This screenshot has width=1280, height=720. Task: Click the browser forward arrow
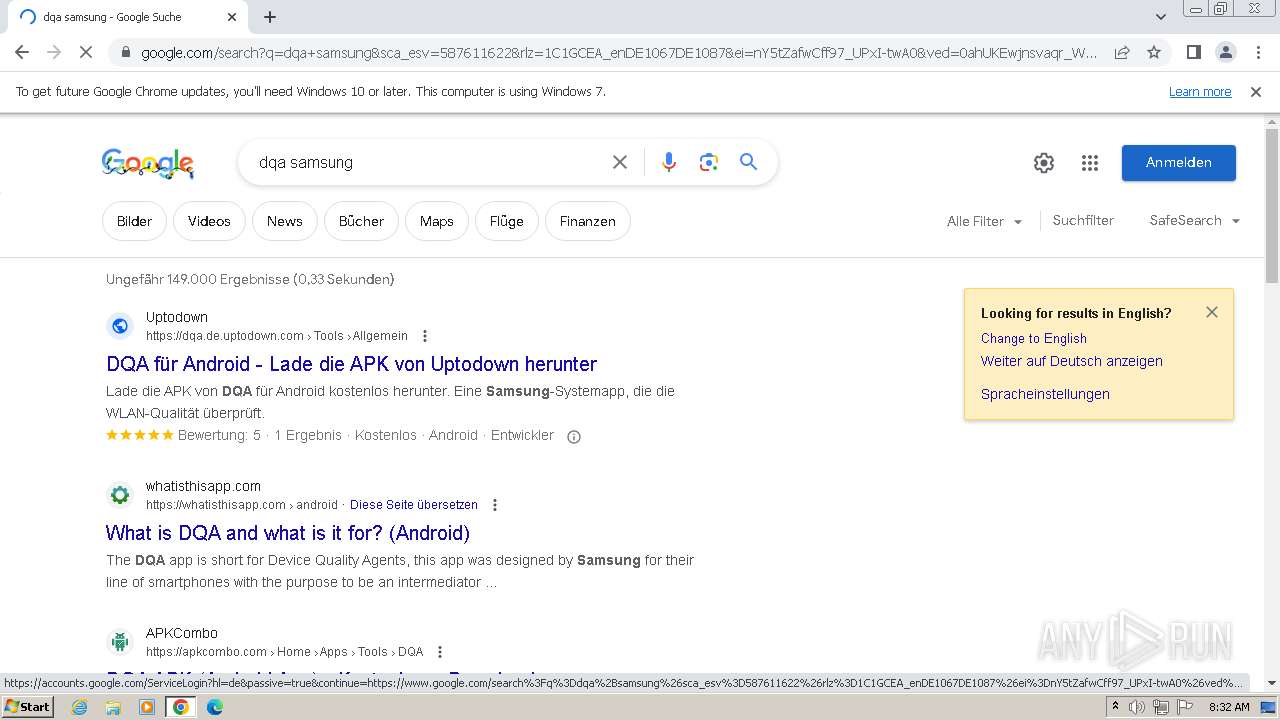54,52
